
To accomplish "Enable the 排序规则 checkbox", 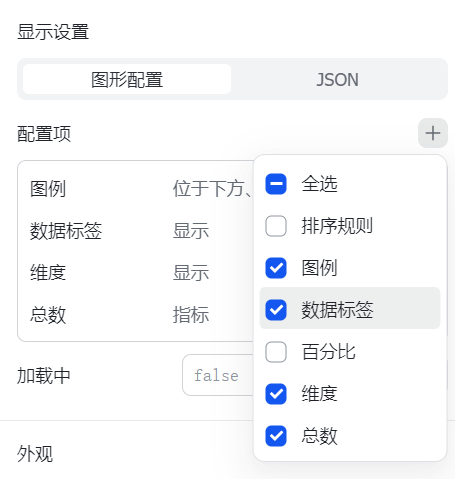I will click(x=276, y=226).
